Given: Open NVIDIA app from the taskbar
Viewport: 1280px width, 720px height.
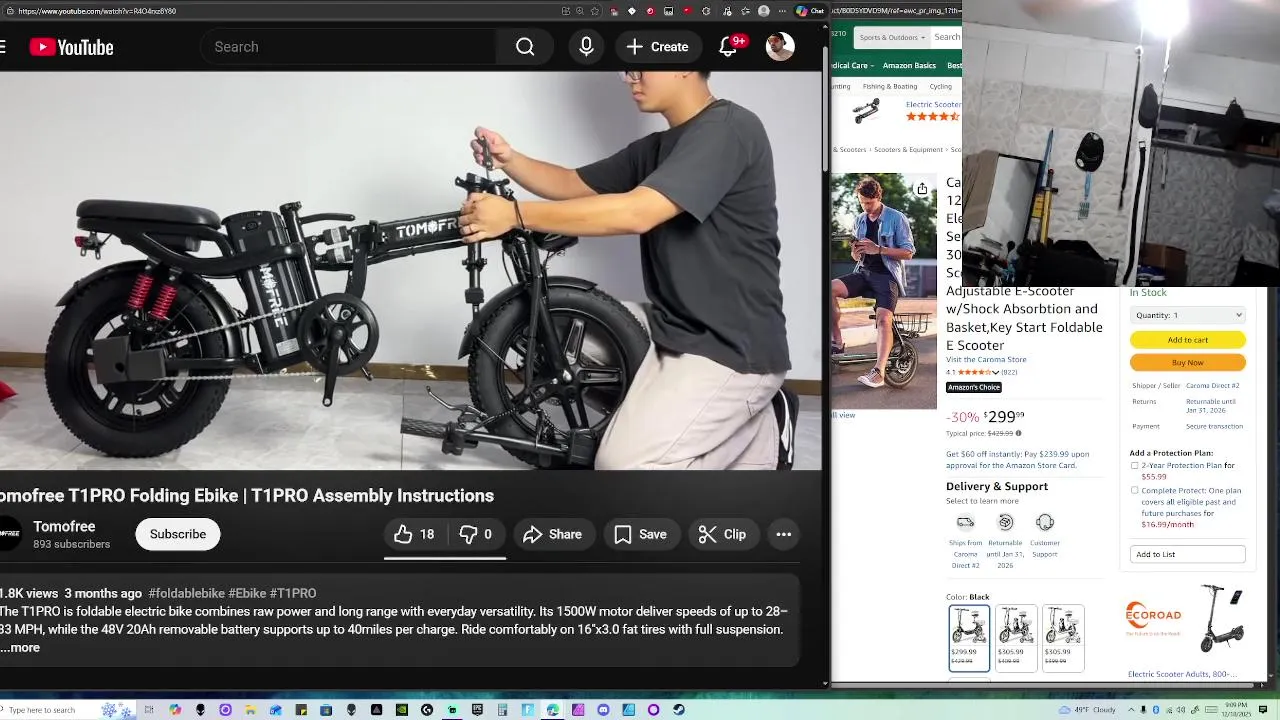Looking at the screenshot, I should point(401,710).
